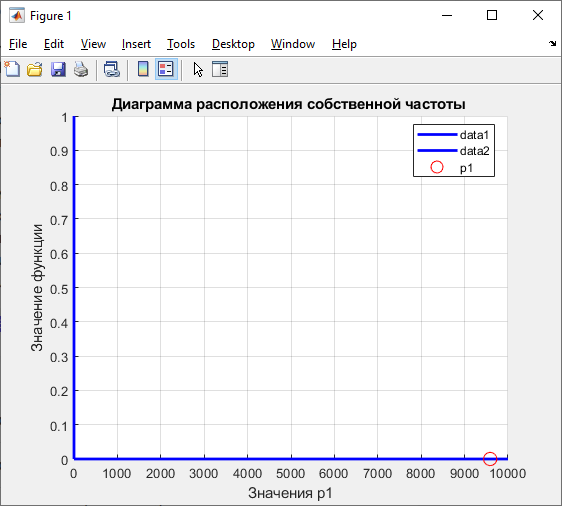The width and height of the screenshot is (562, 506).
Task: Click x-axis tick label 5000
Action: coord(290,473)
